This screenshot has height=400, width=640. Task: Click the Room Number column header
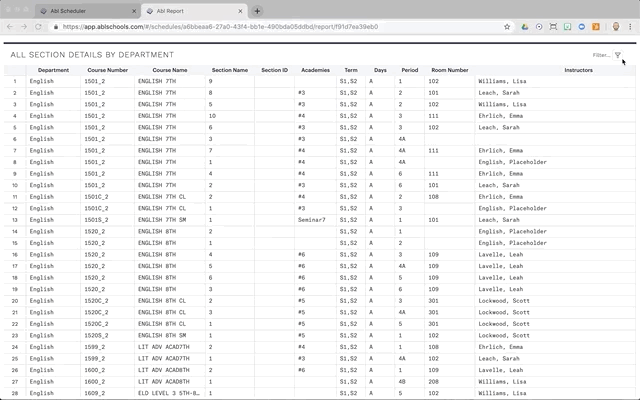tap(450, 70)
